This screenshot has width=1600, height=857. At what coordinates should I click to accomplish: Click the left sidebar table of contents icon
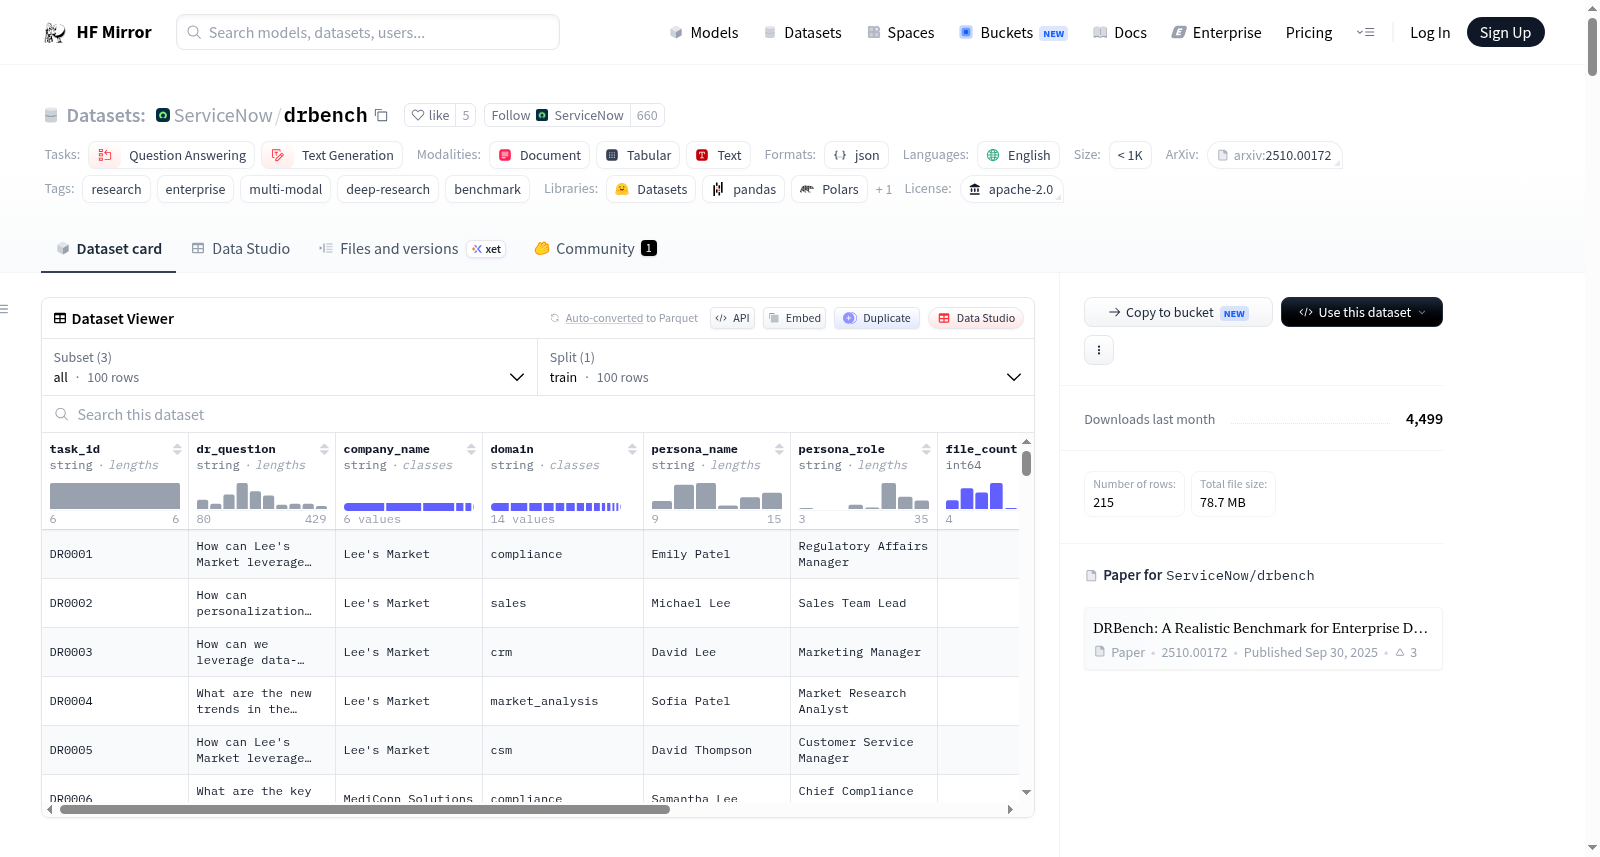5,309
